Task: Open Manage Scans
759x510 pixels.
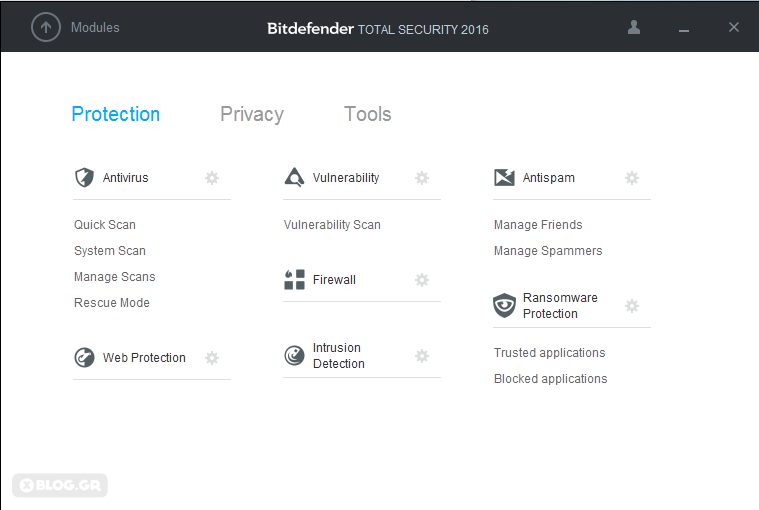Action: tap(115, 277)
